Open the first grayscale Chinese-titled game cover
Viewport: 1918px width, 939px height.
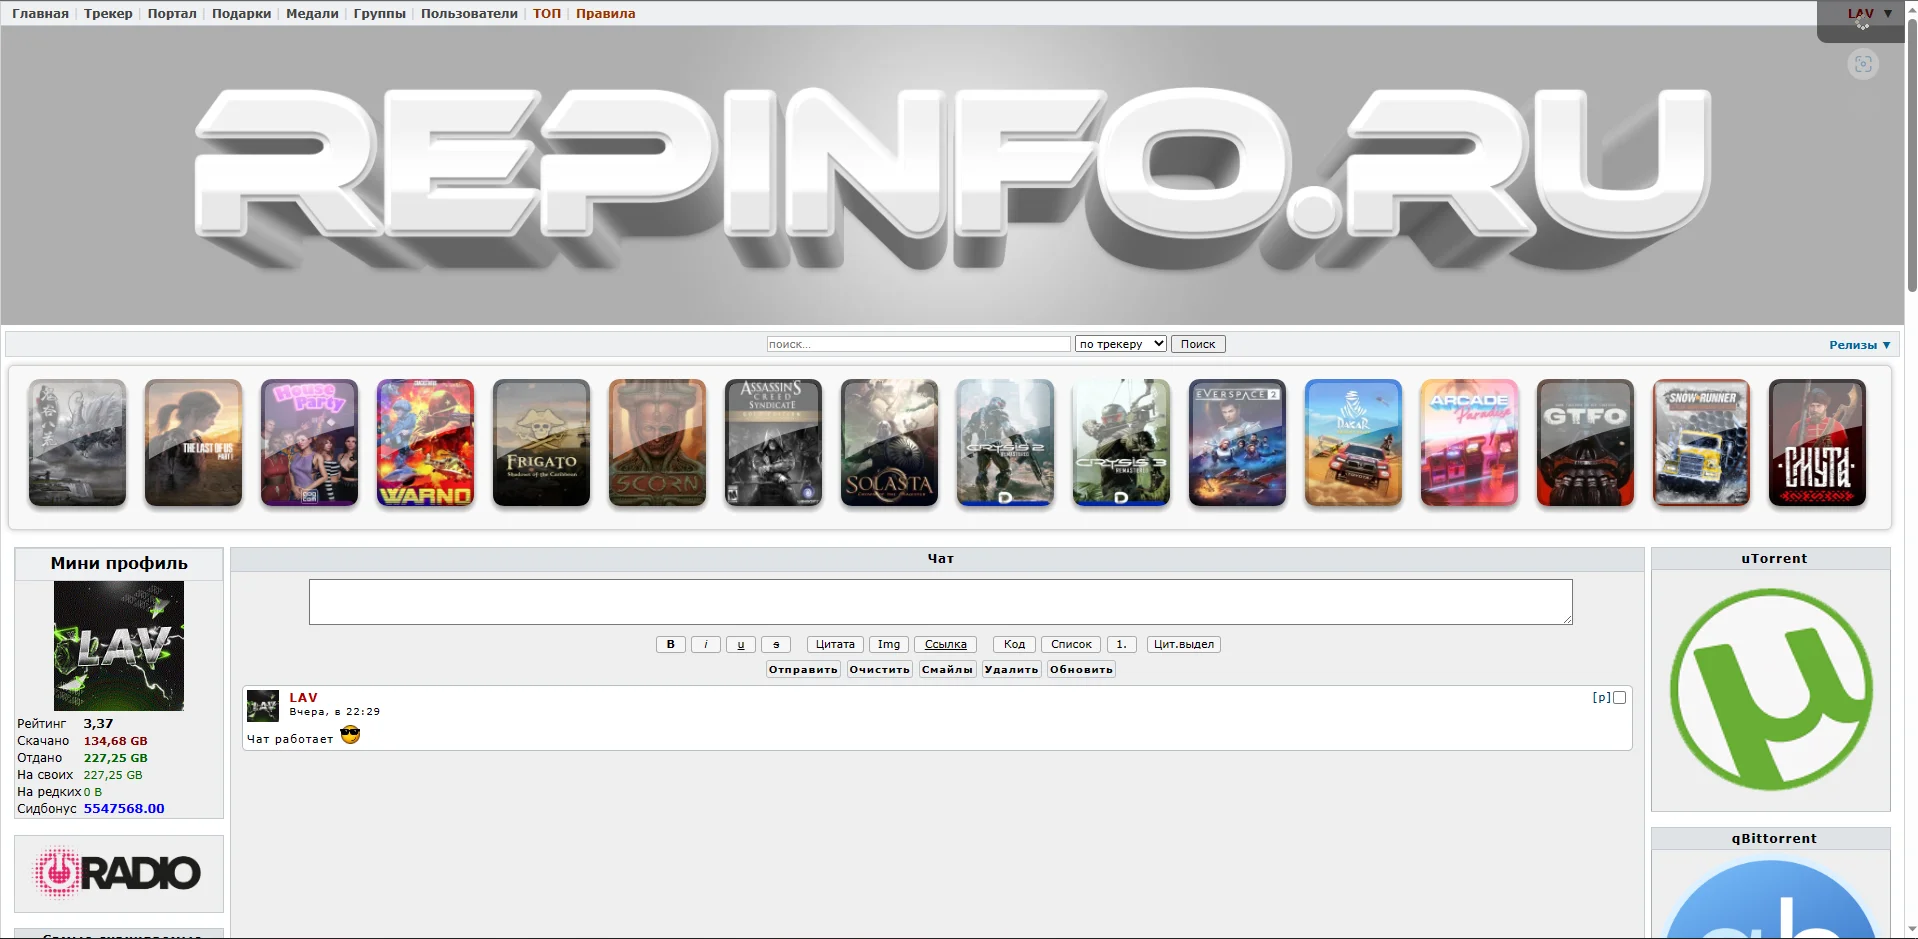77,442
